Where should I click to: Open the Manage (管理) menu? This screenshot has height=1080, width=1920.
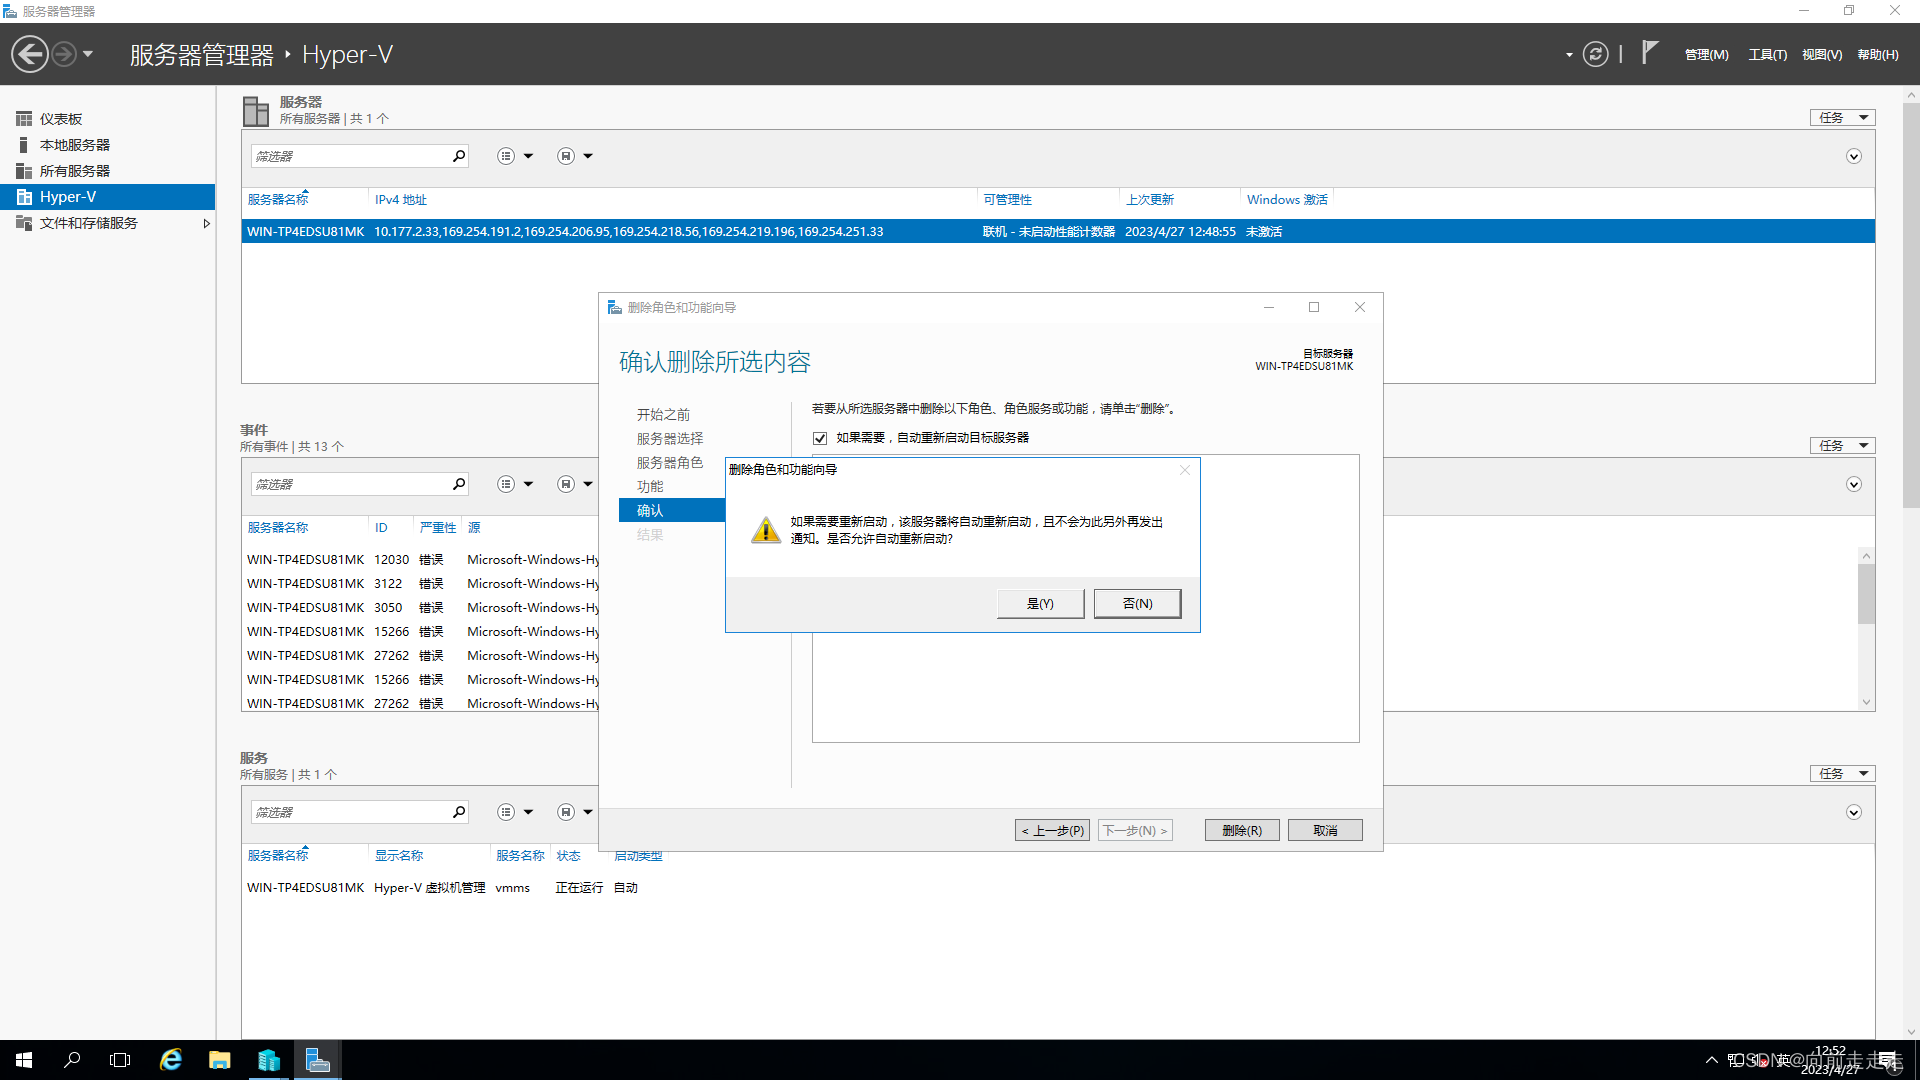(x=1706, y=55)
